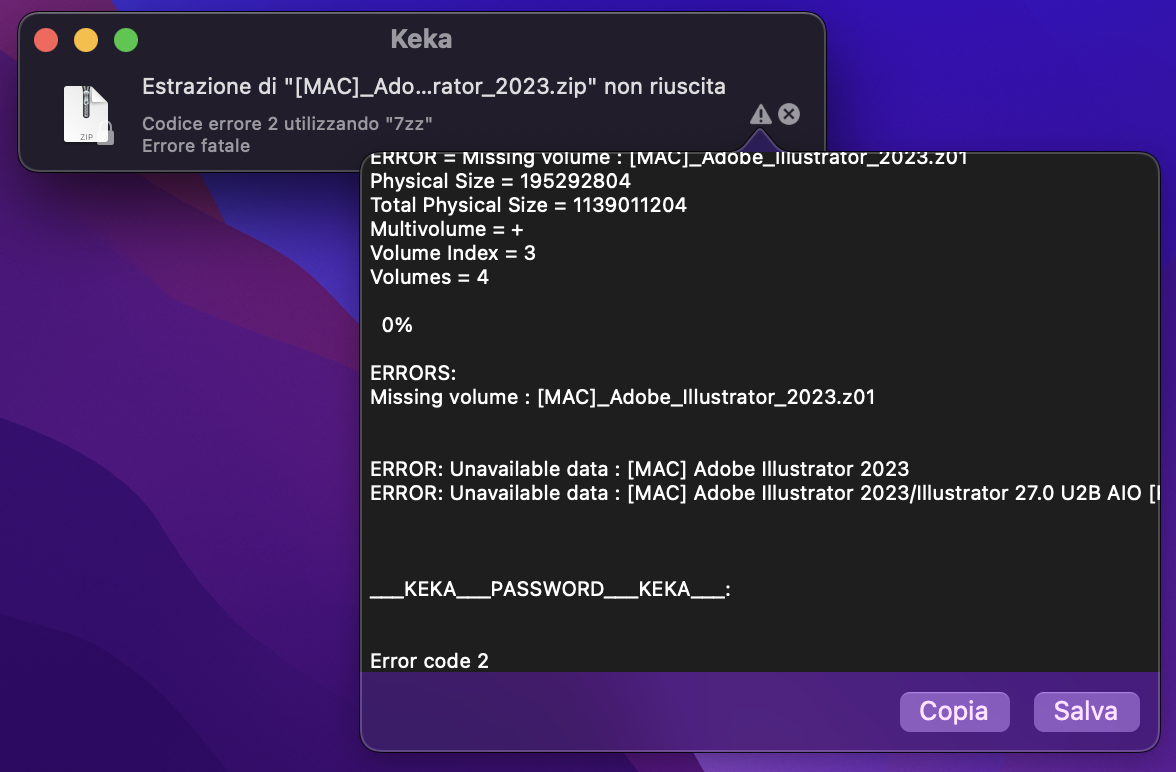Click the 'Volumes = 4' line
The image size is (1176, 772).
(429, 277)
